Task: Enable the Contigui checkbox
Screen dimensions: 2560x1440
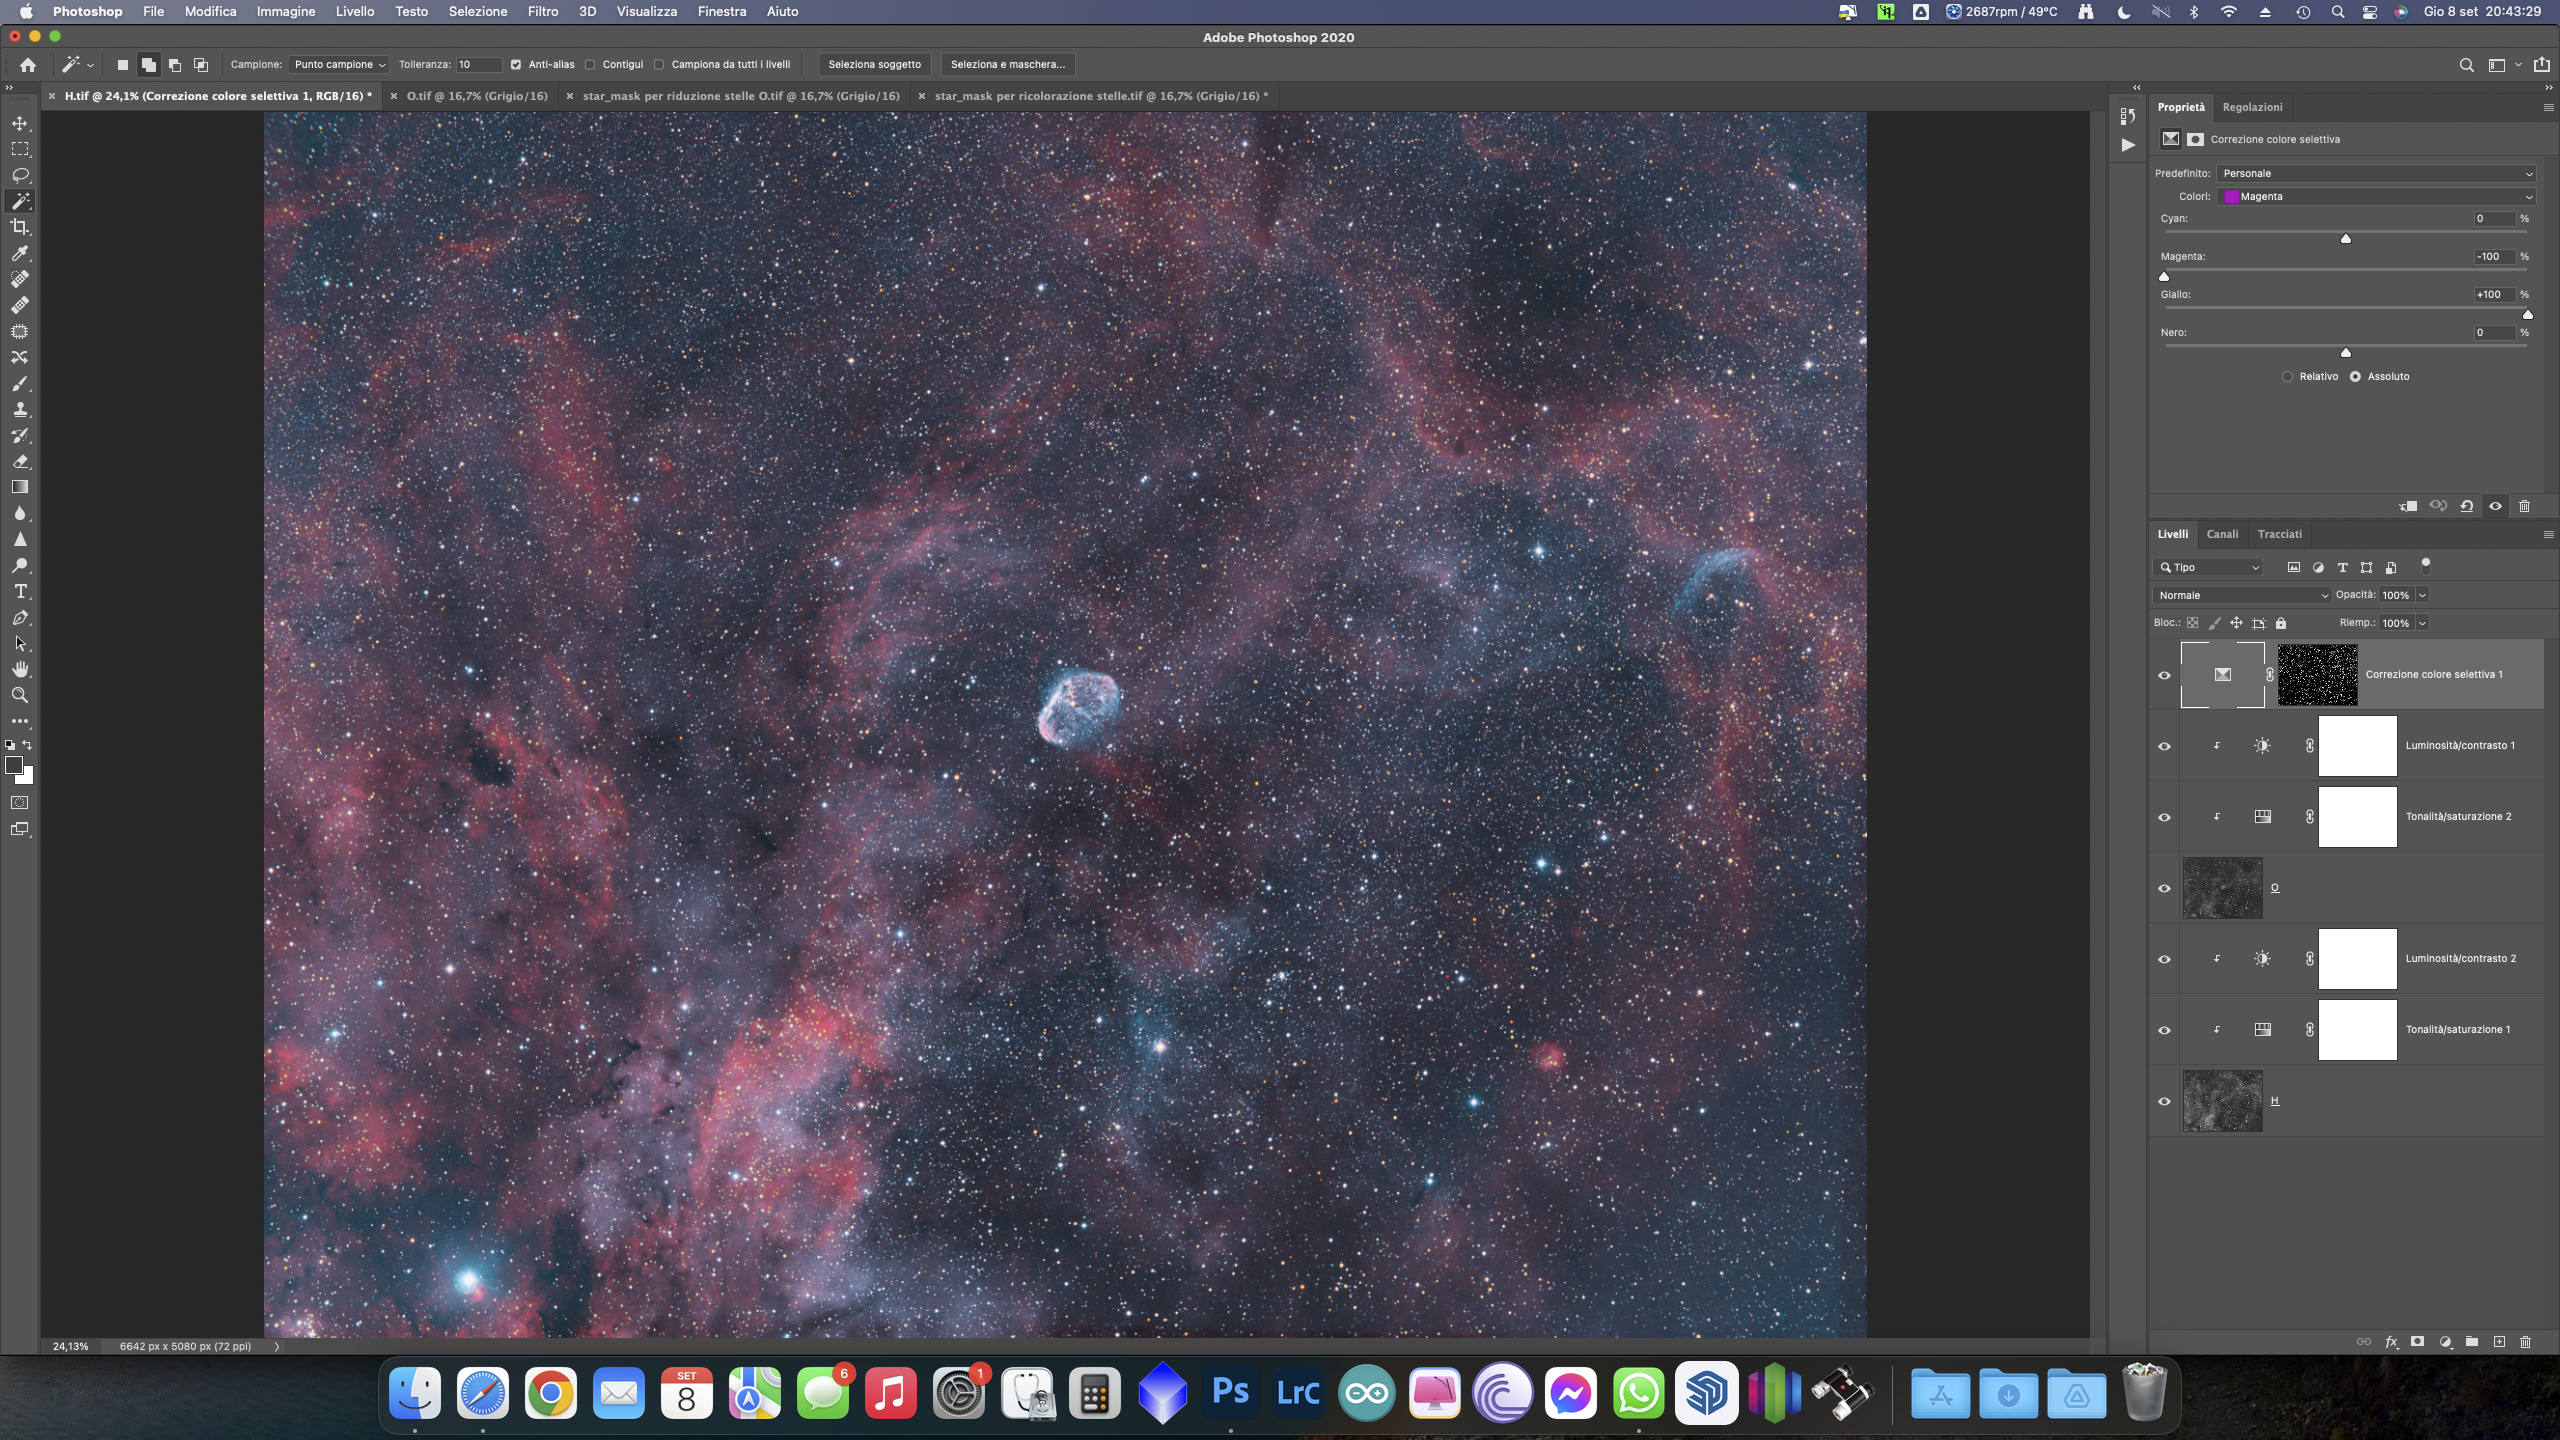Action: 591,64
